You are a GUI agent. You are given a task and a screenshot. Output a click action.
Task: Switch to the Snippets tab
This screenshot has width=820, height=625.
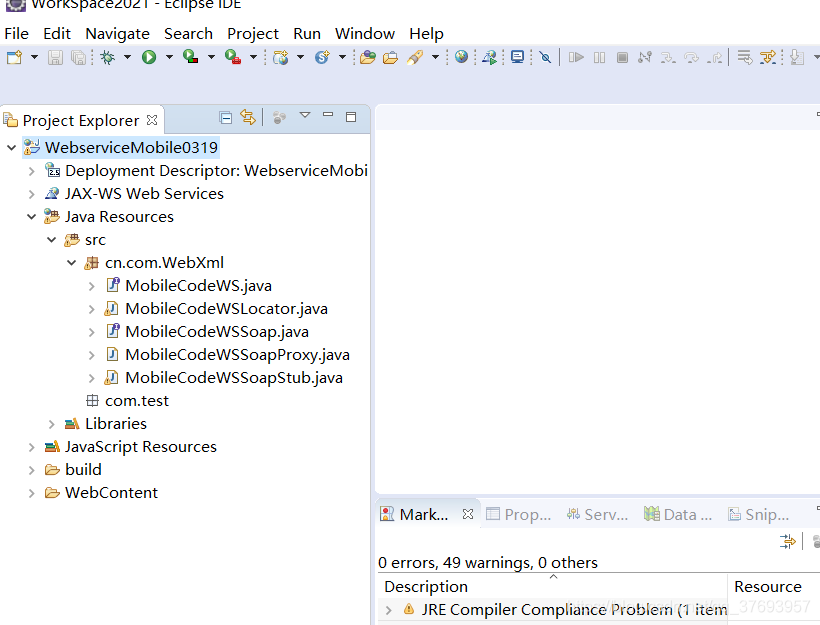[x=758, y=515]
